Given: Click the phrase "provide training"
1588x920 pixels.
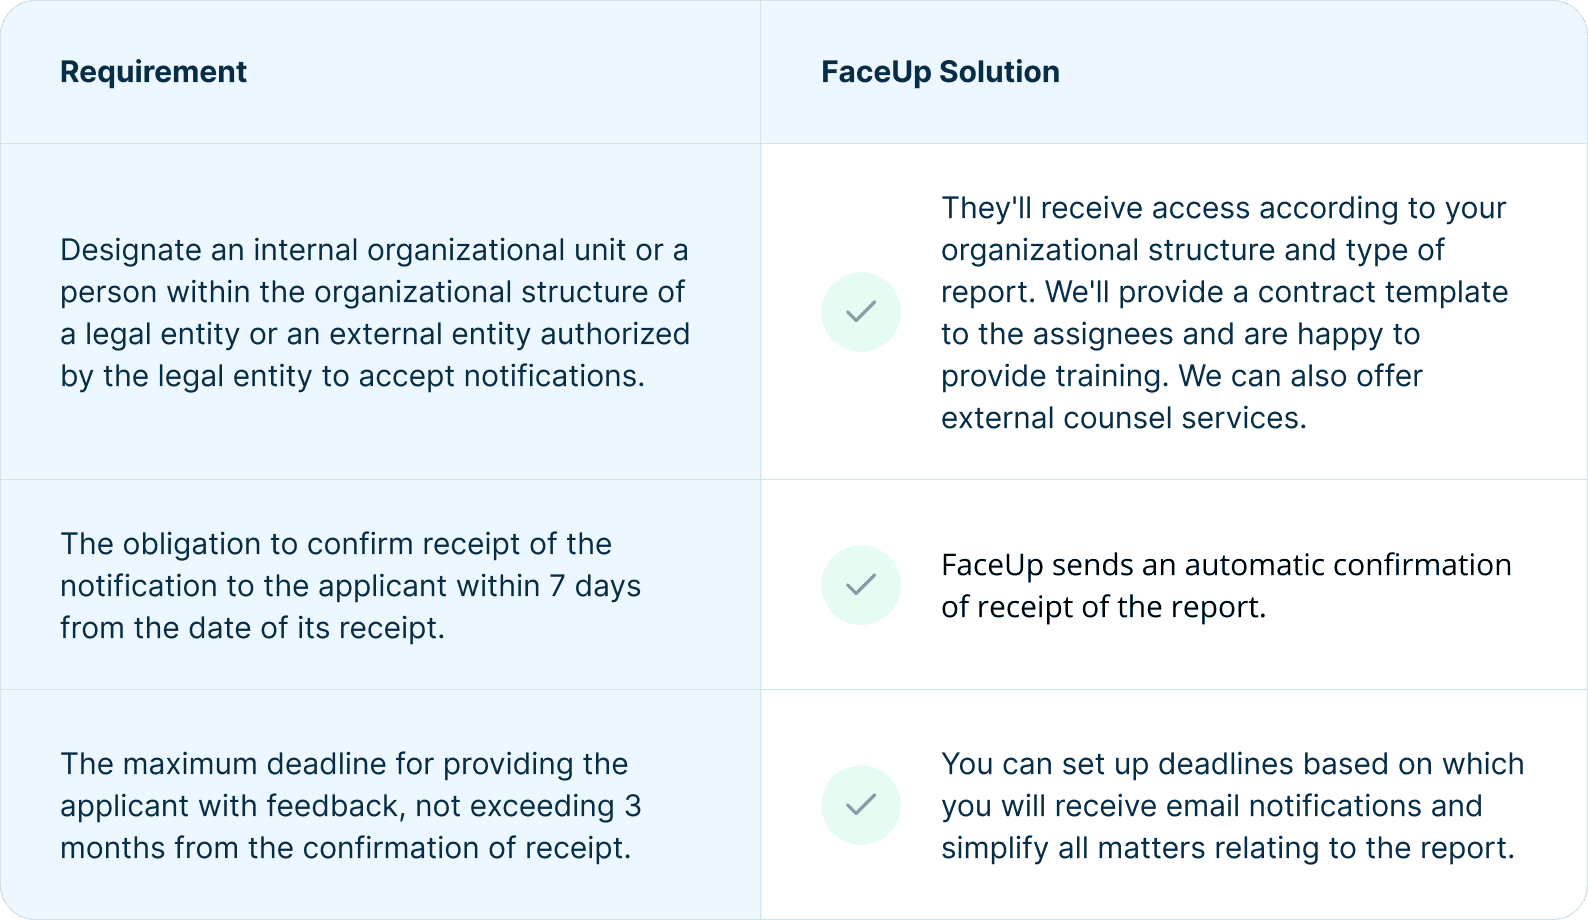Looking at the screenshot, I should coord(1055,376).
